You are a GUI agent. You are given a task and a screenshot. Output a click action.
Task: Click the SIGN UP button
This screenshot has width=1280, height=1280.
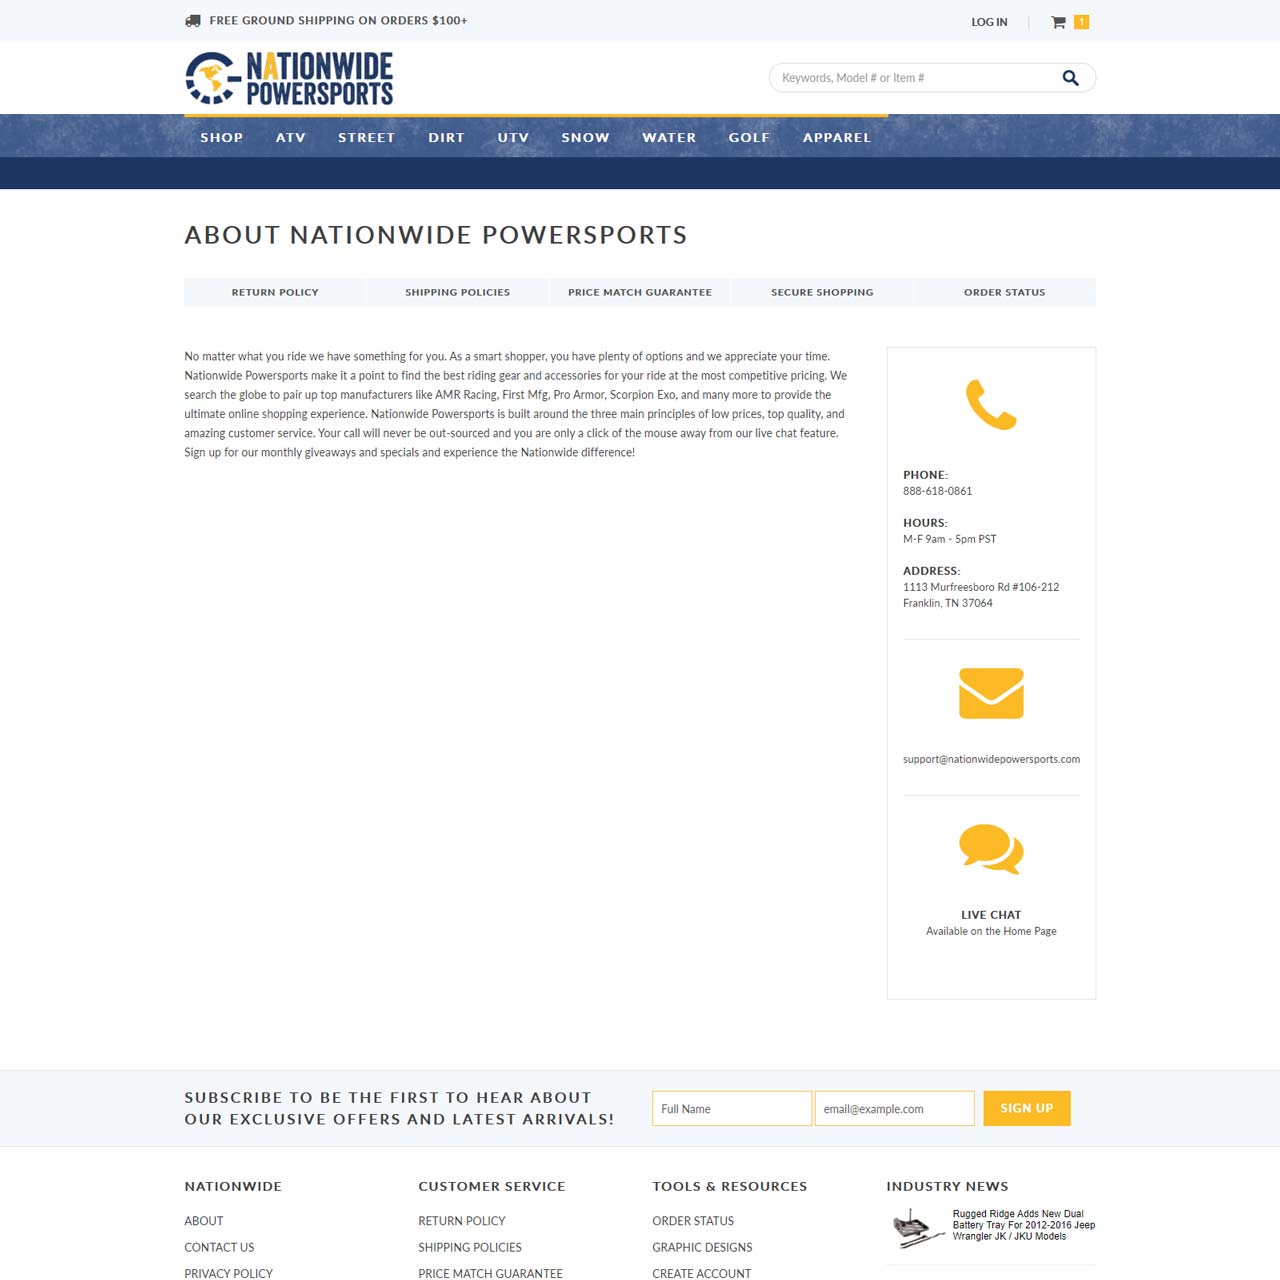[1027, 1108]
